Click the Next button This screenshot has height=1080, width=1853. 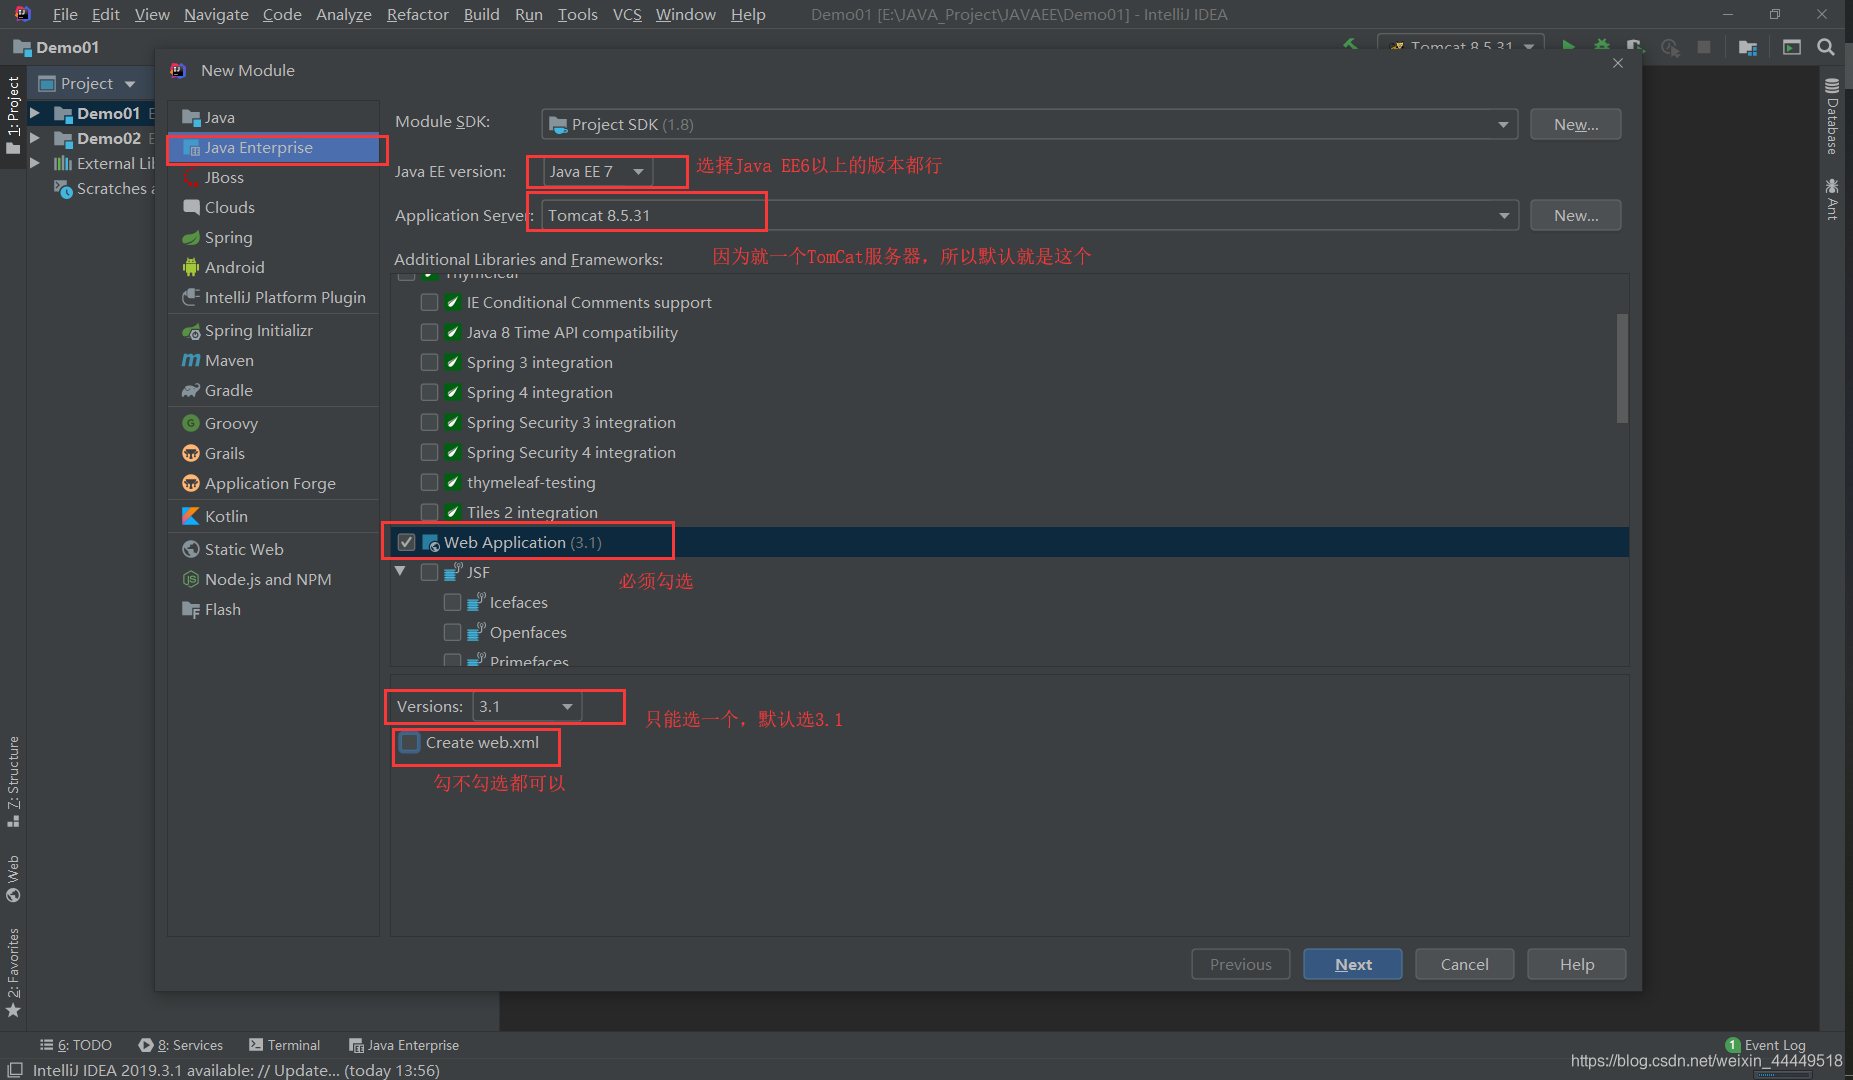click(1353, 964)
